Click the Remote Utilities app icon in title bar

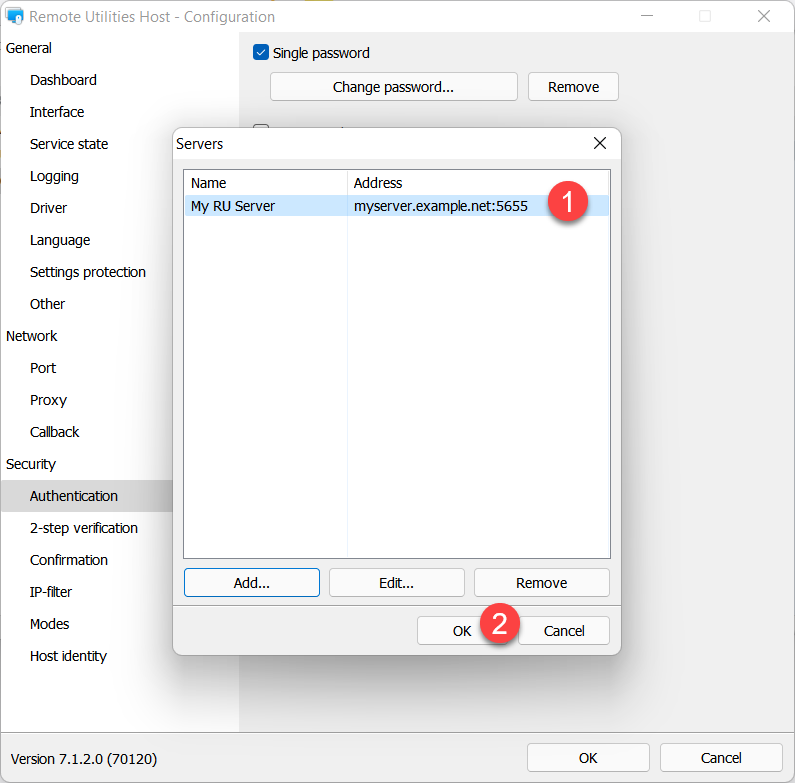pos(15,17)
